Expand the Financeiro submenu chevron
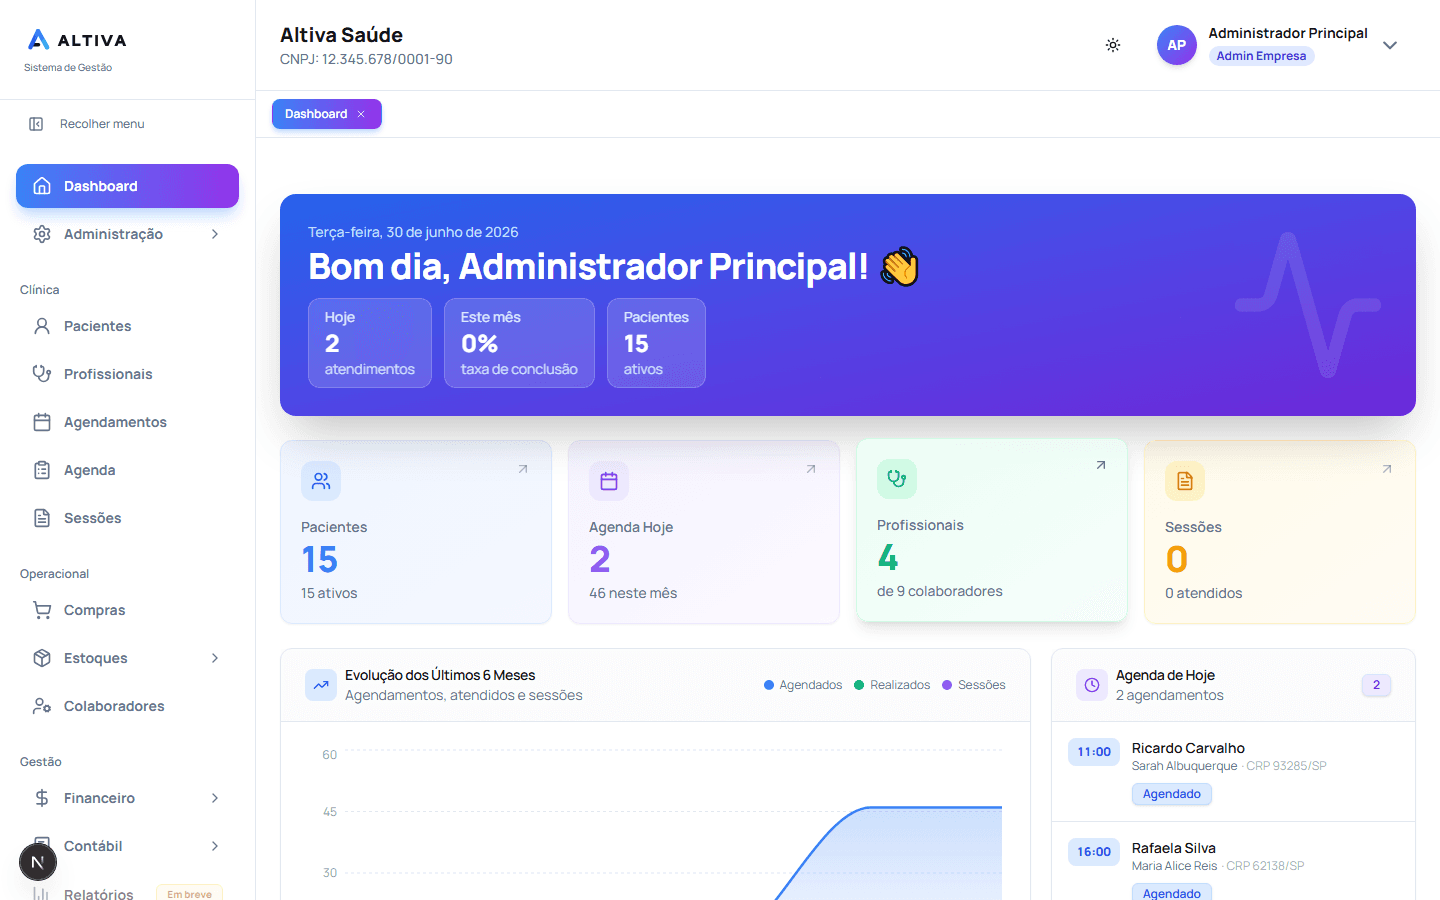The image size is (1440, 900). click(215, 798)
